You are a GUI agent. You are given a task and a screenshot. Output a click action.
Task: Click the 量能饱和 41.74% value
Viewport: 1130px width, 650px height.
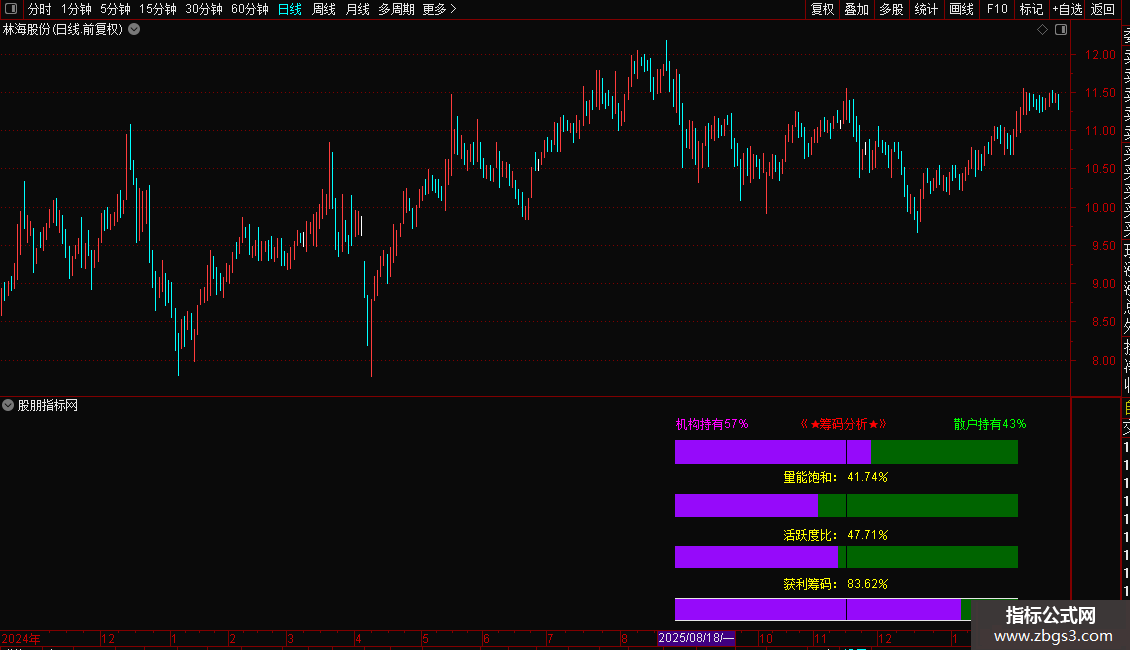click(867, 477)
